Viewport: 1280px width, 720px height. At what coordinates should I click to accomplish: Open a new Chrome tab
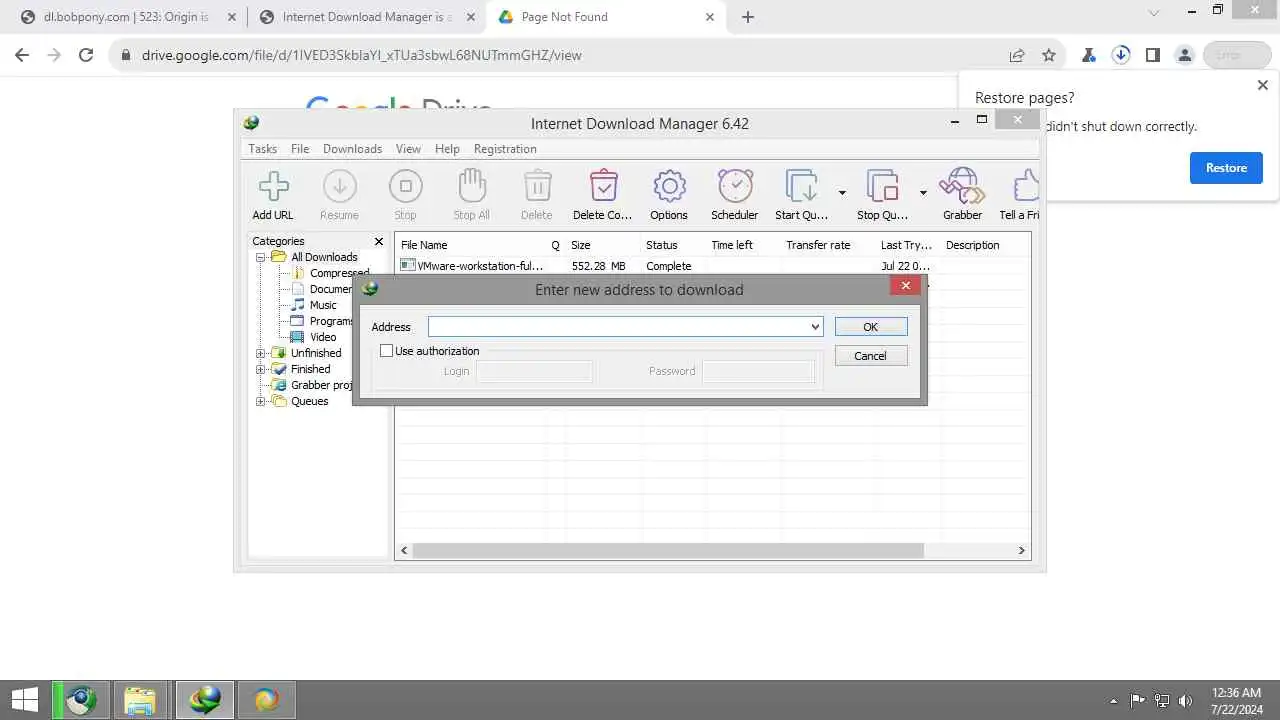(x=748, y=17)
